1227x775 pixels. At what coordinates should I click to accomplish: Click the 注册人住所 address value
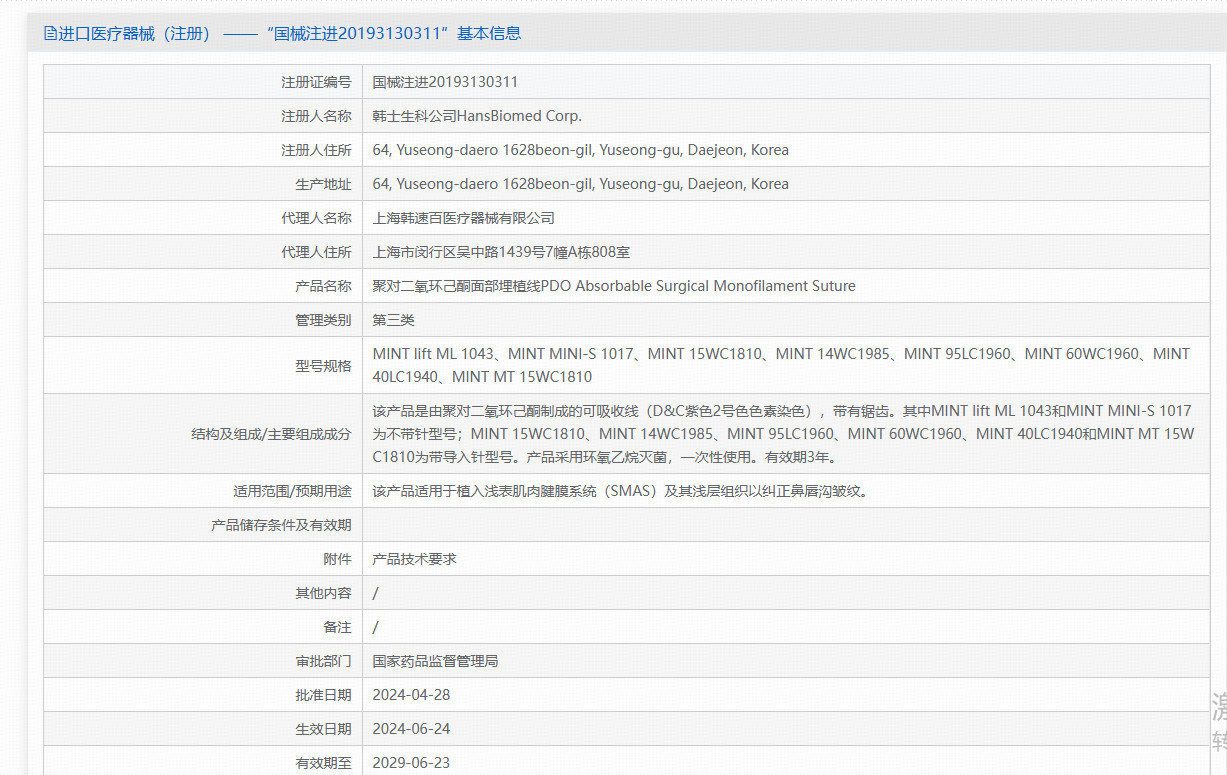tap(580, 150)
